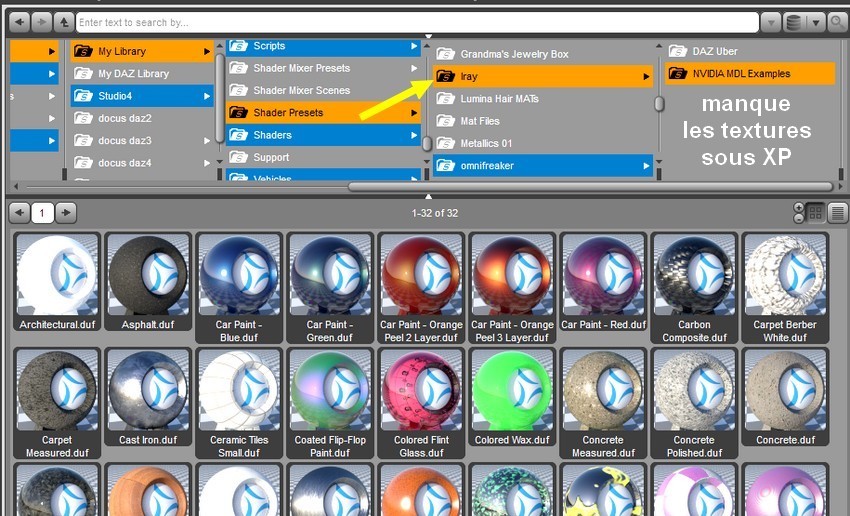The width and height of the screenshot is (850, 516).
Task: Click the page number field showing 1
Action: click(42, 213)
